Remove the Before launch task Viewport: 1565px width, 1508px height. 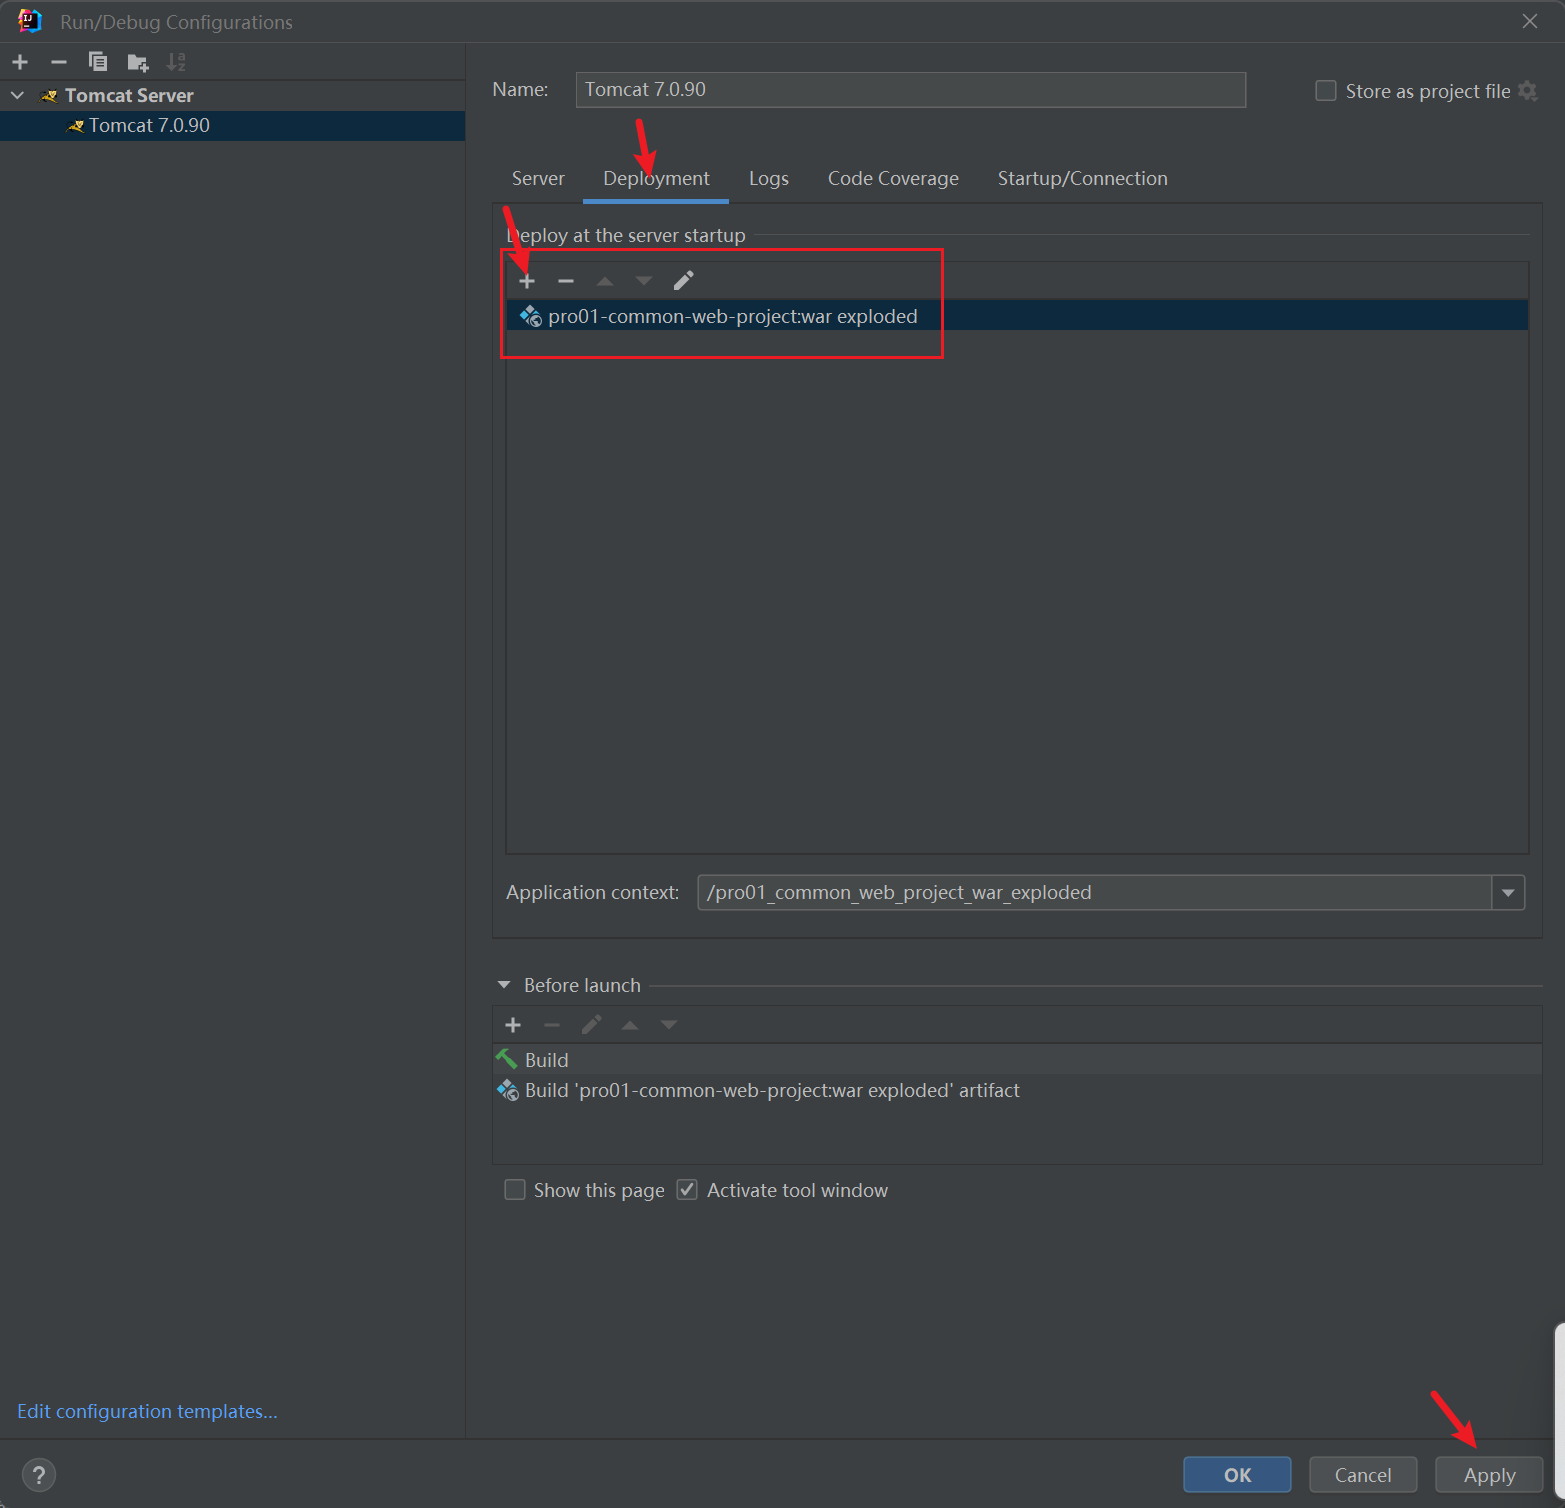click(x=552, y=1025)
